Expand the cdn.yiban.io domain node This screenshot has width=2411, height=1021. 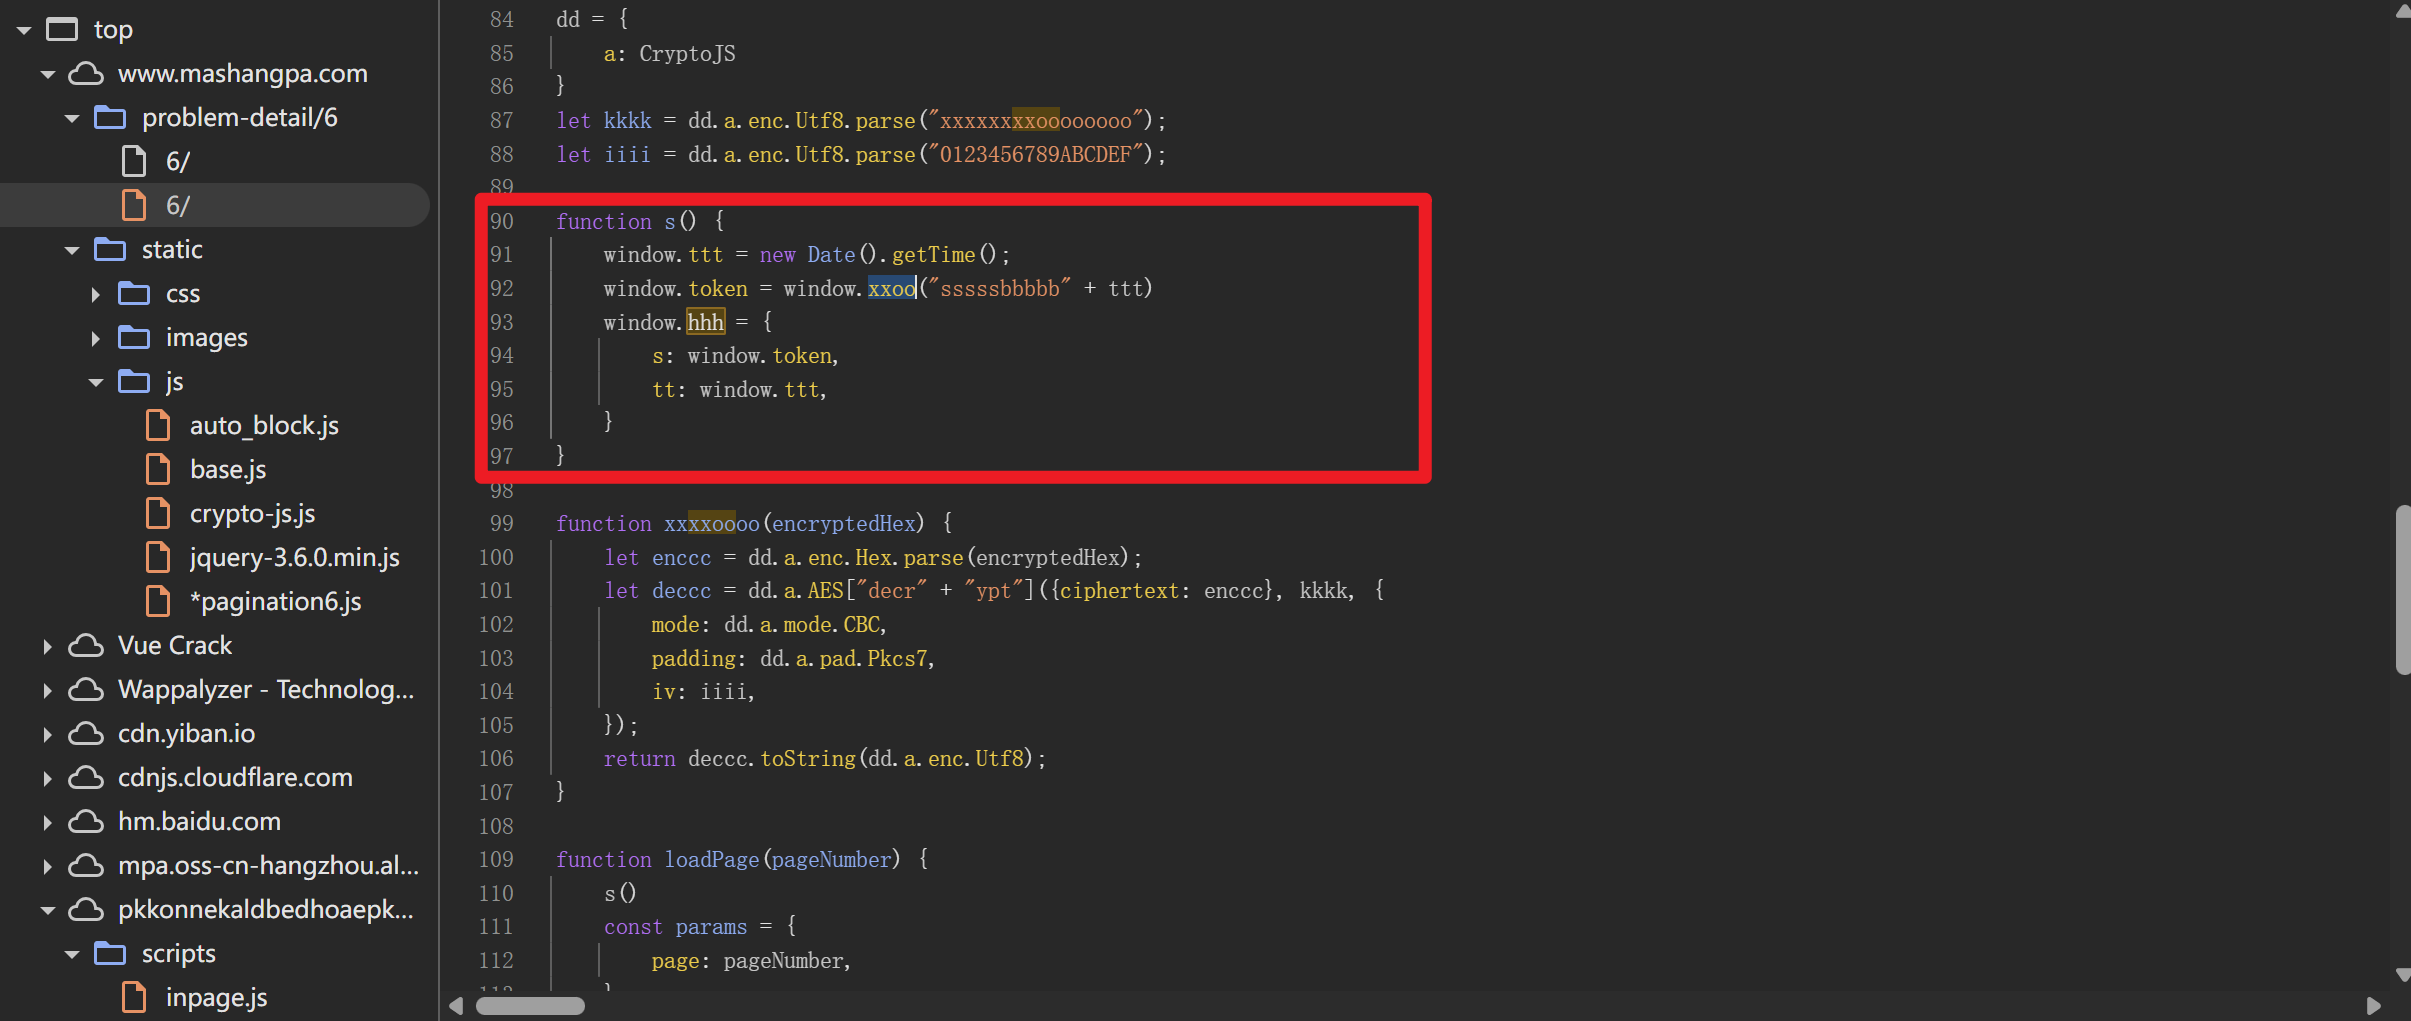coord(48,734)
